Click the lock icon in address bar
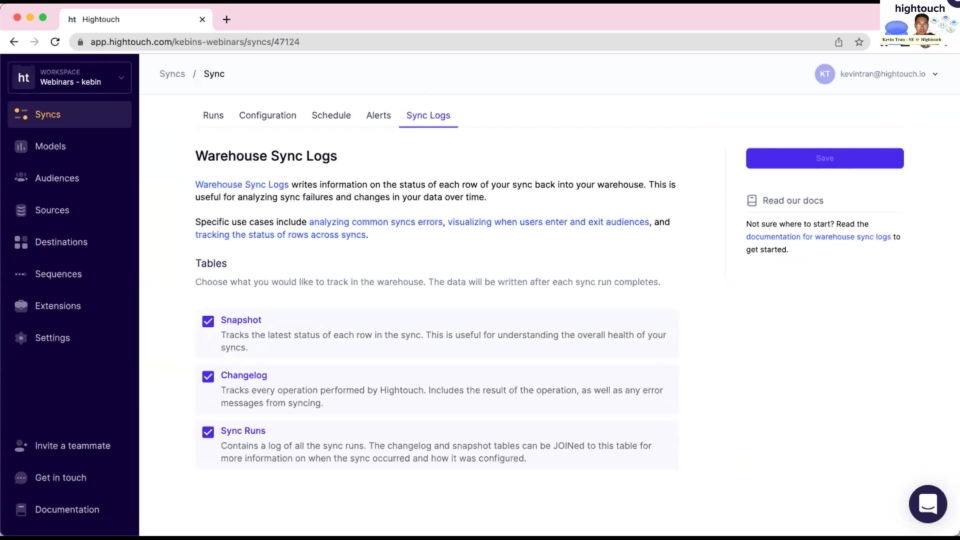 (x=80, y=42)
